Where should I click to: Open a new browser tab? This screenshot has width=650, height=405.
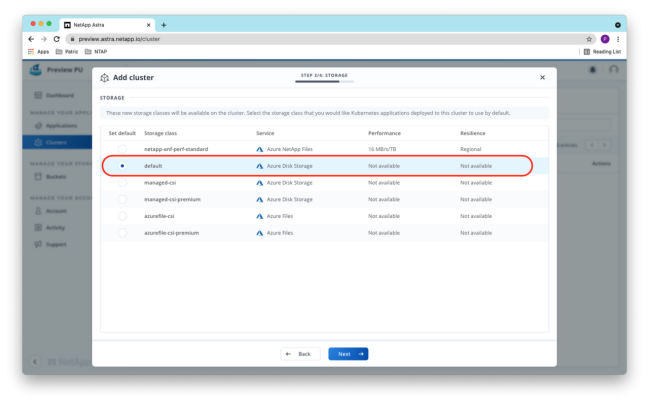163,24
